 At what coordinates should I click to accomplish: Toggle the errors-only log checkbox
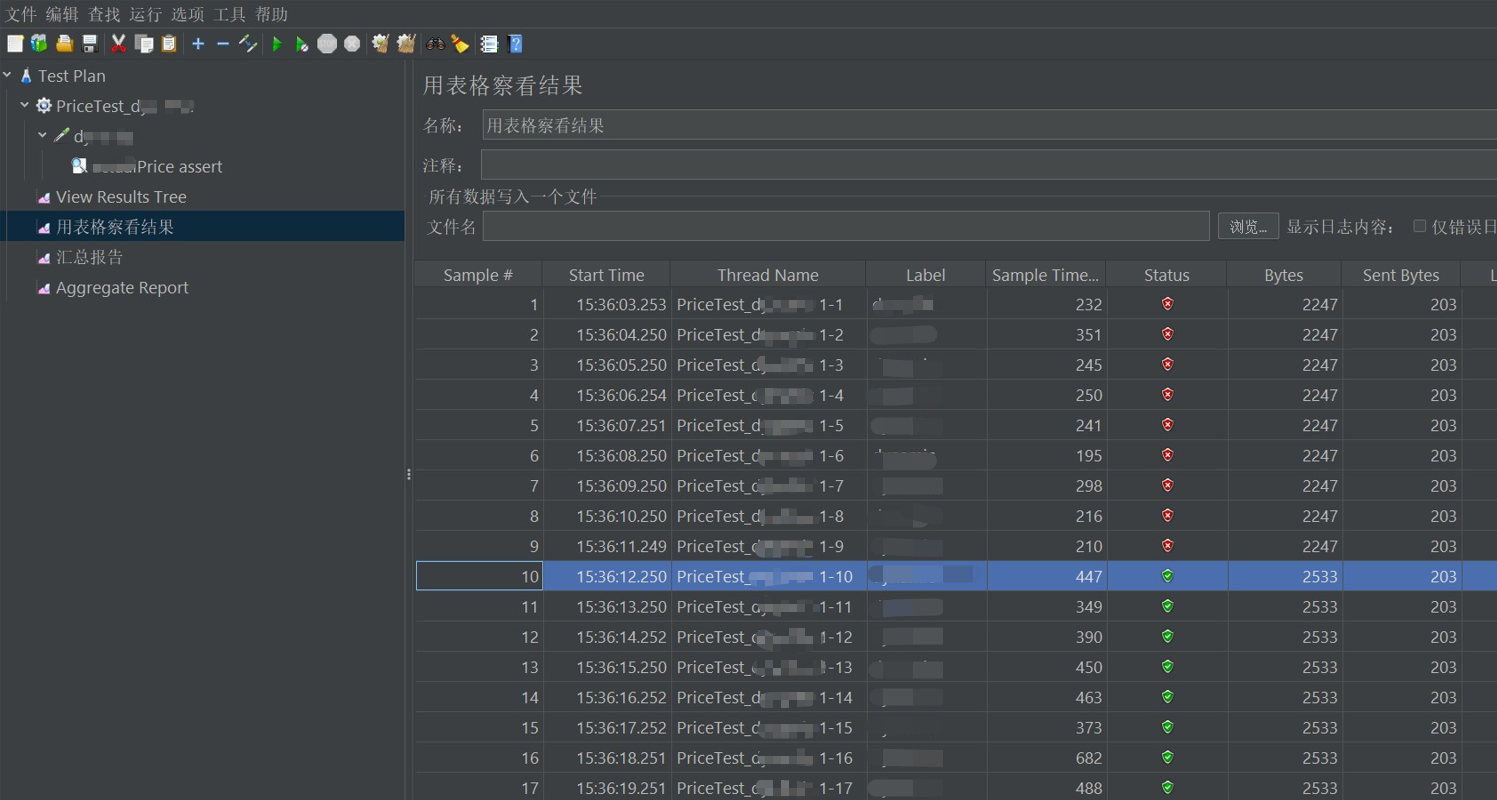[1419, 226]
